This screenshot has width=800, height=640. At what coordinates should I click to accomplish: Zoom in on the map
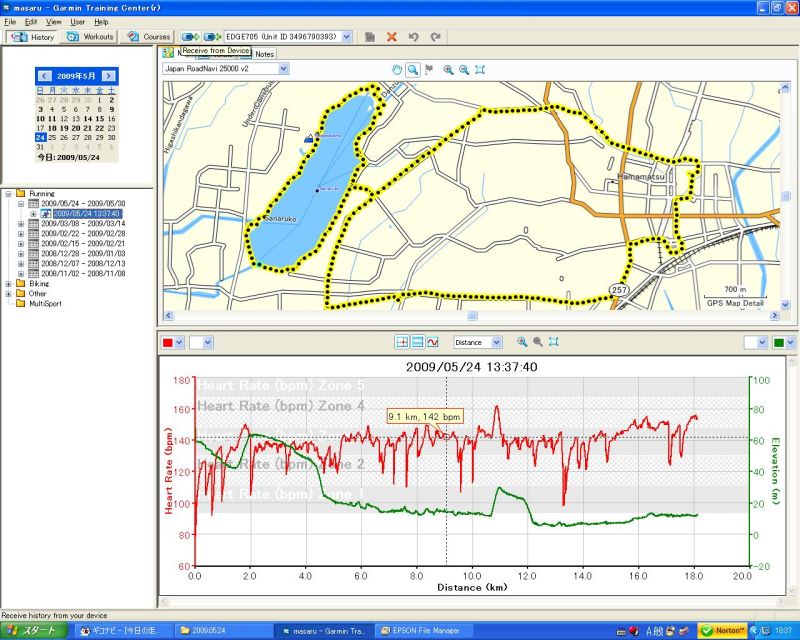coord(448,70)
